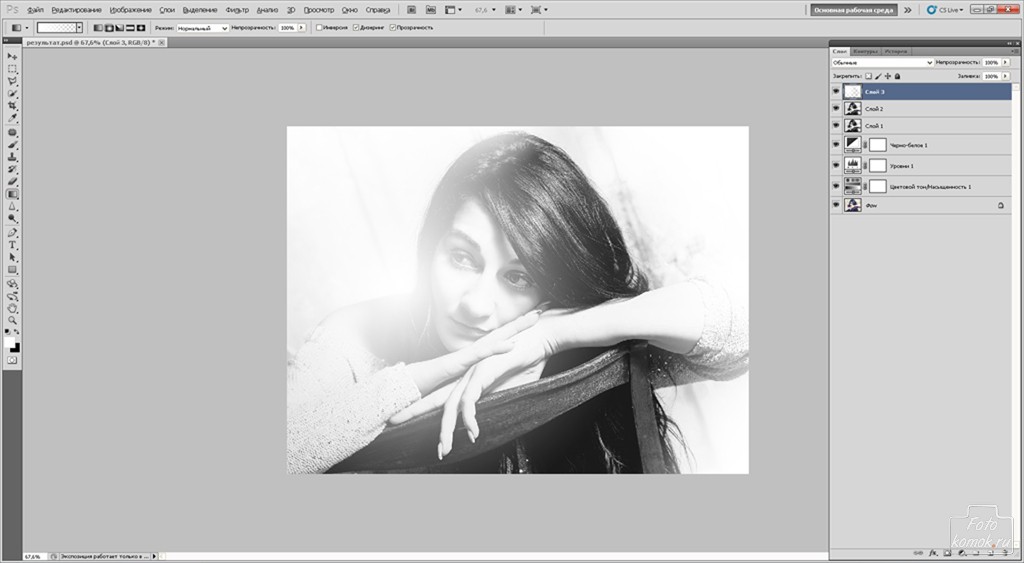Select the Crop tool
Screen dimensions: 1024x563
12,106
